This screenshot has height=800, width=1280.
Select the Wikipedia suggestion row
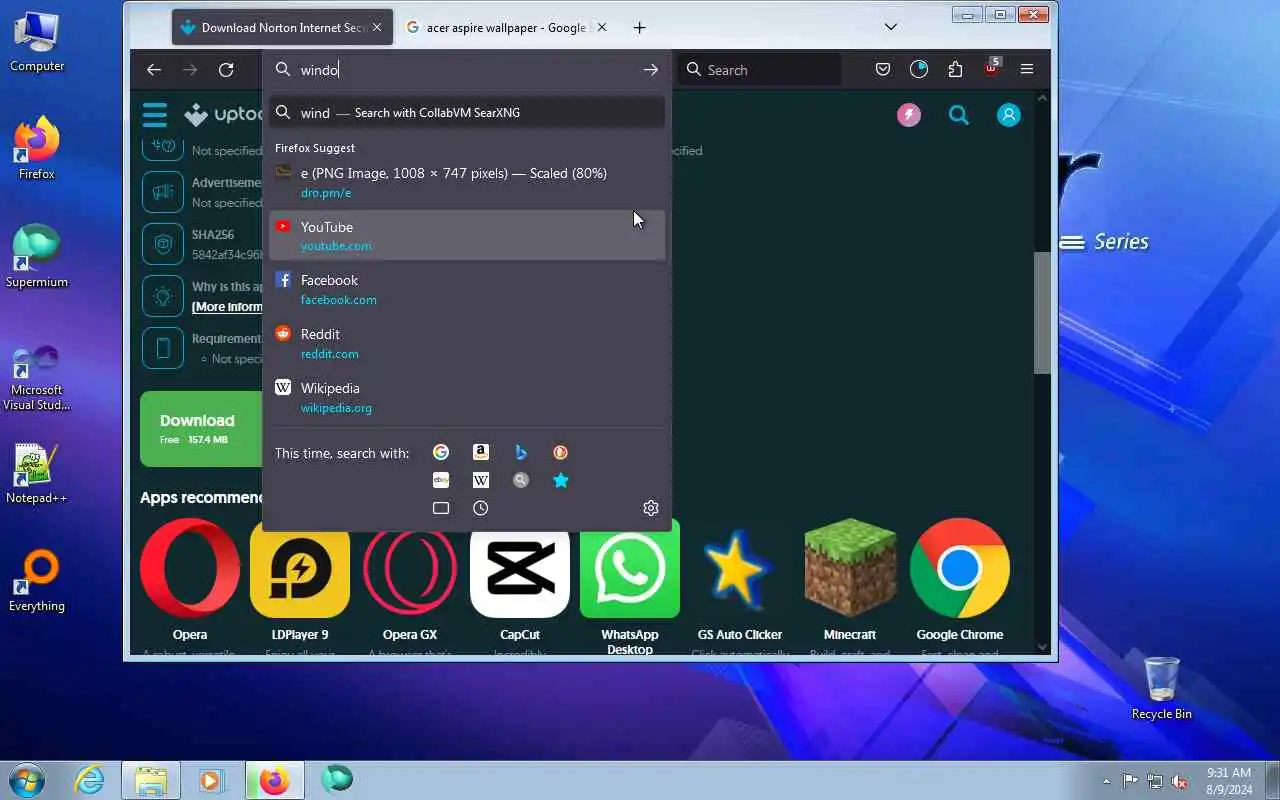pos(467,397)
